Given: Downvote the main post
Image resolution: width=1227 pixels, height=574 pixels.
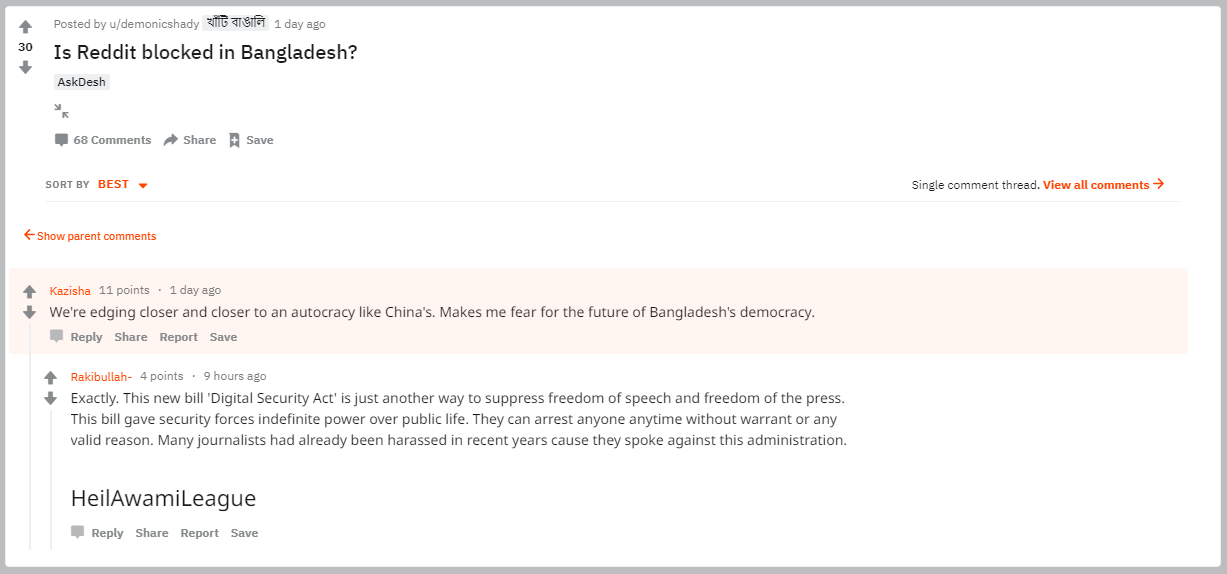Looking at the screenshot, I should pyautogui.click(x=25, y=67).
